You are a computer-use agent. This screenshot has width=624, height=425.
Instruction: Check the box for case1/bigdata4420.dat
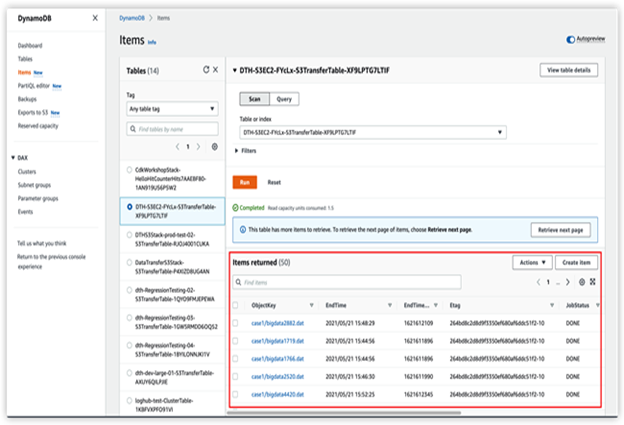pos(235,394)
